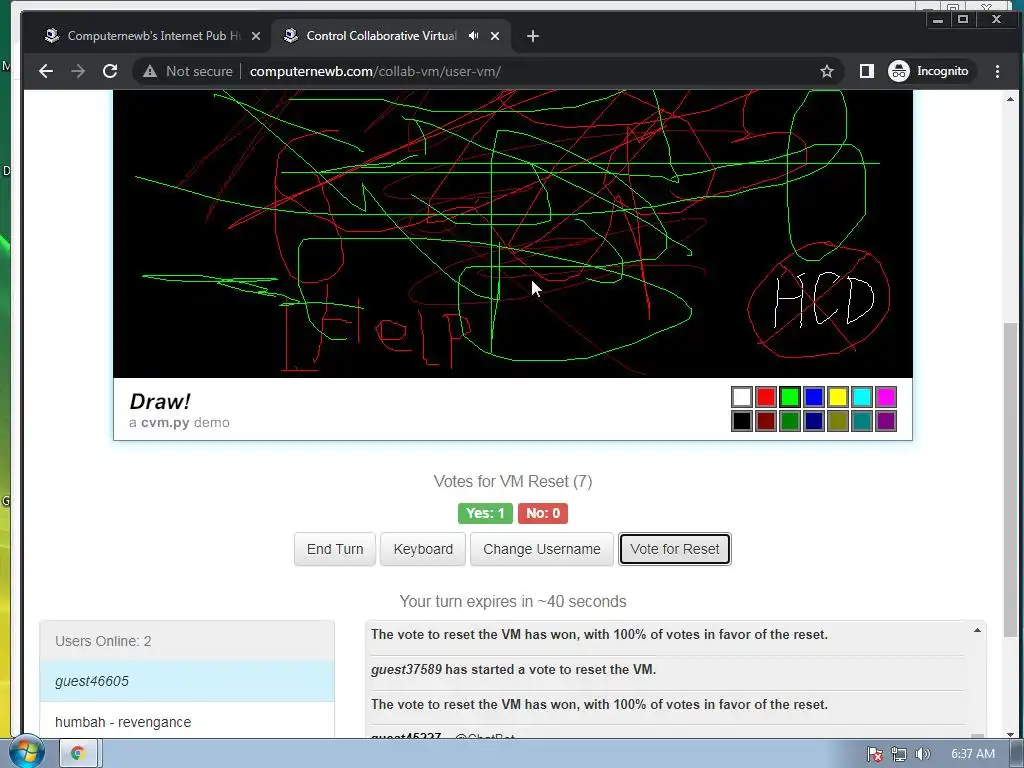Choose the yellow color swatch

[838, 397]
